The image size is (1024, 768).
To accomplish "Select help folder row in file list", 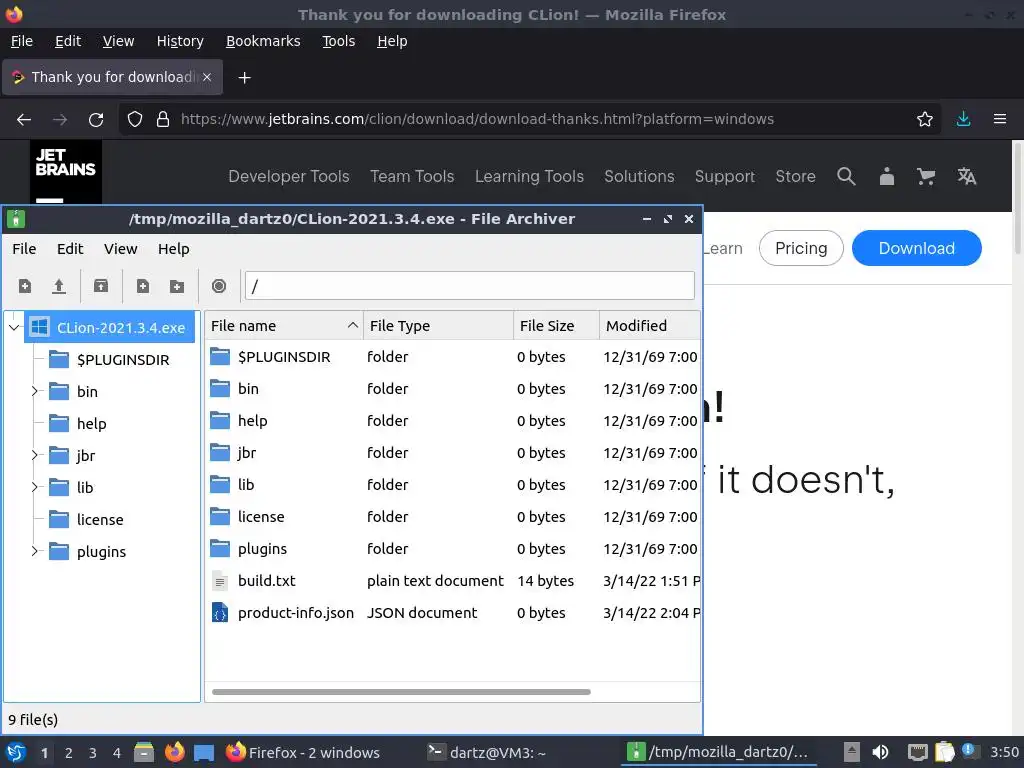I will pos(452,421).
